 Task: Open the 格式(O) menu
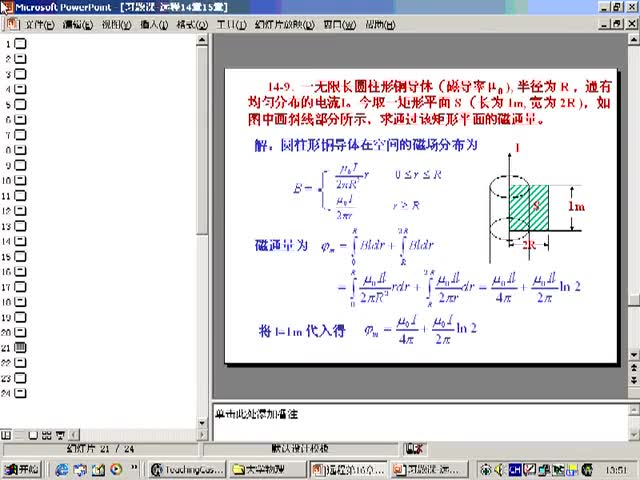pos(192,25)
